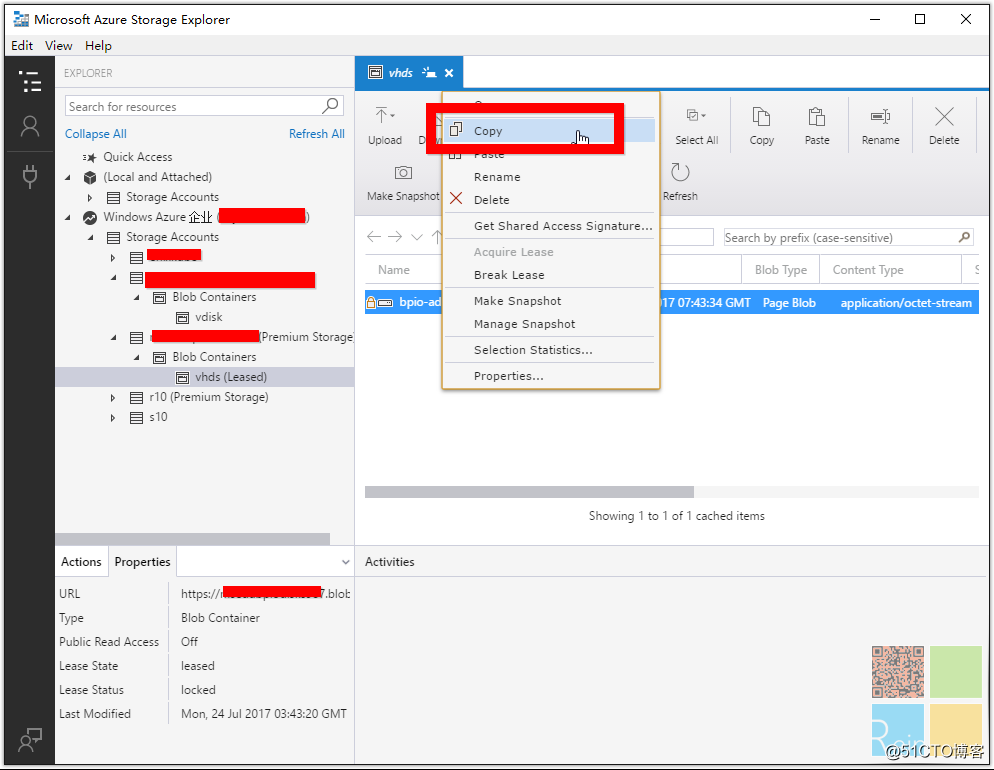This screenshot has width=994, height=770.
Task: Choose Delete from the context menu
Action: point(550,200)
